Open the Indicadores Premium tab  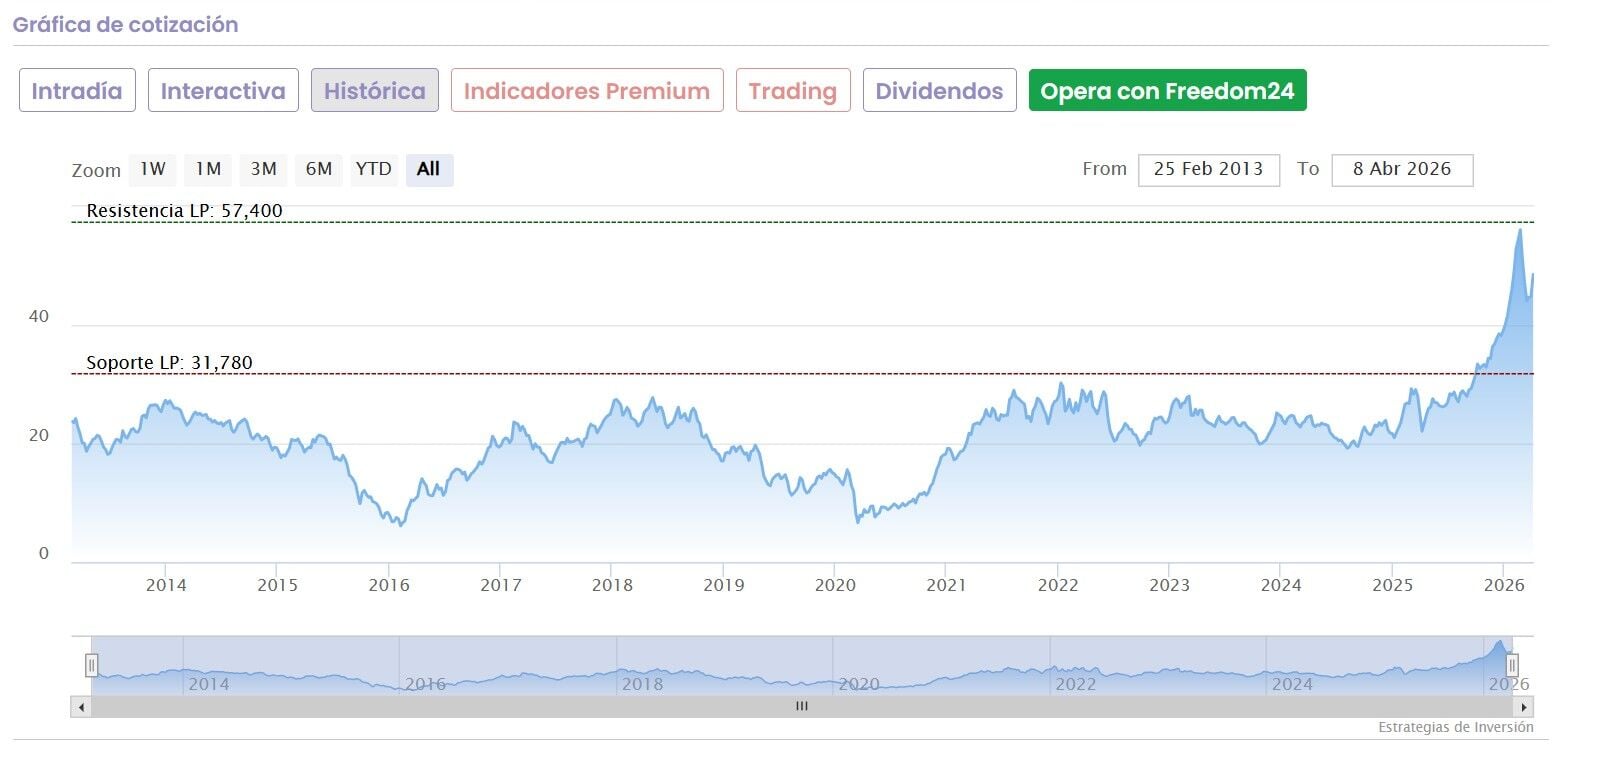[x=586, y=91]
